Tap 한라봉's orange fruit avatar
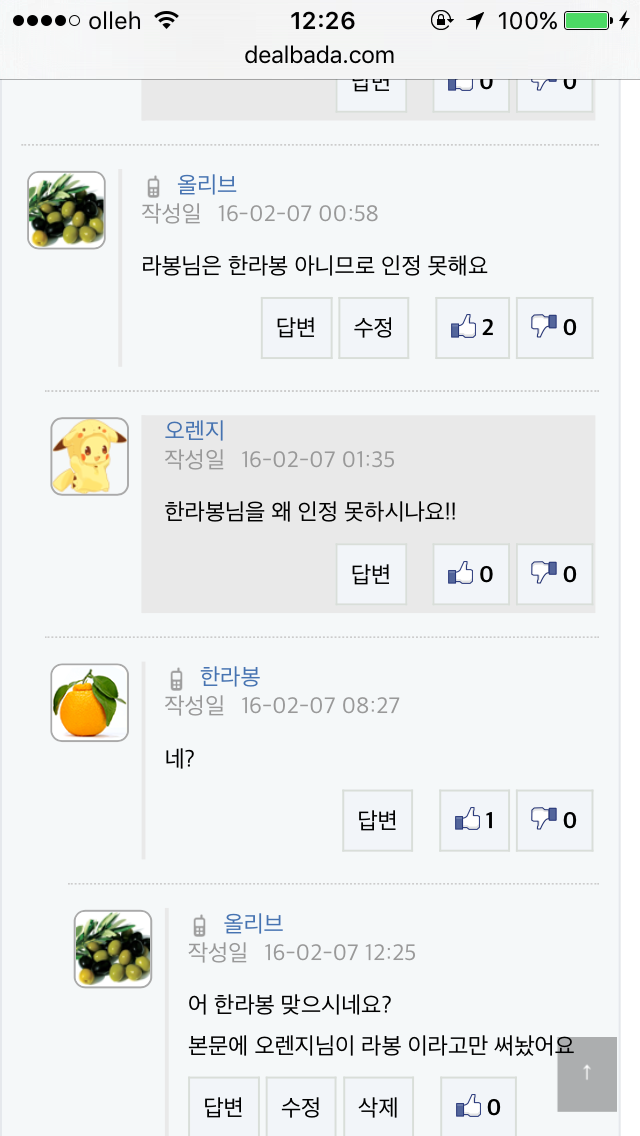This screenshot has height=1136, width=640. click(x=90, y=703)
